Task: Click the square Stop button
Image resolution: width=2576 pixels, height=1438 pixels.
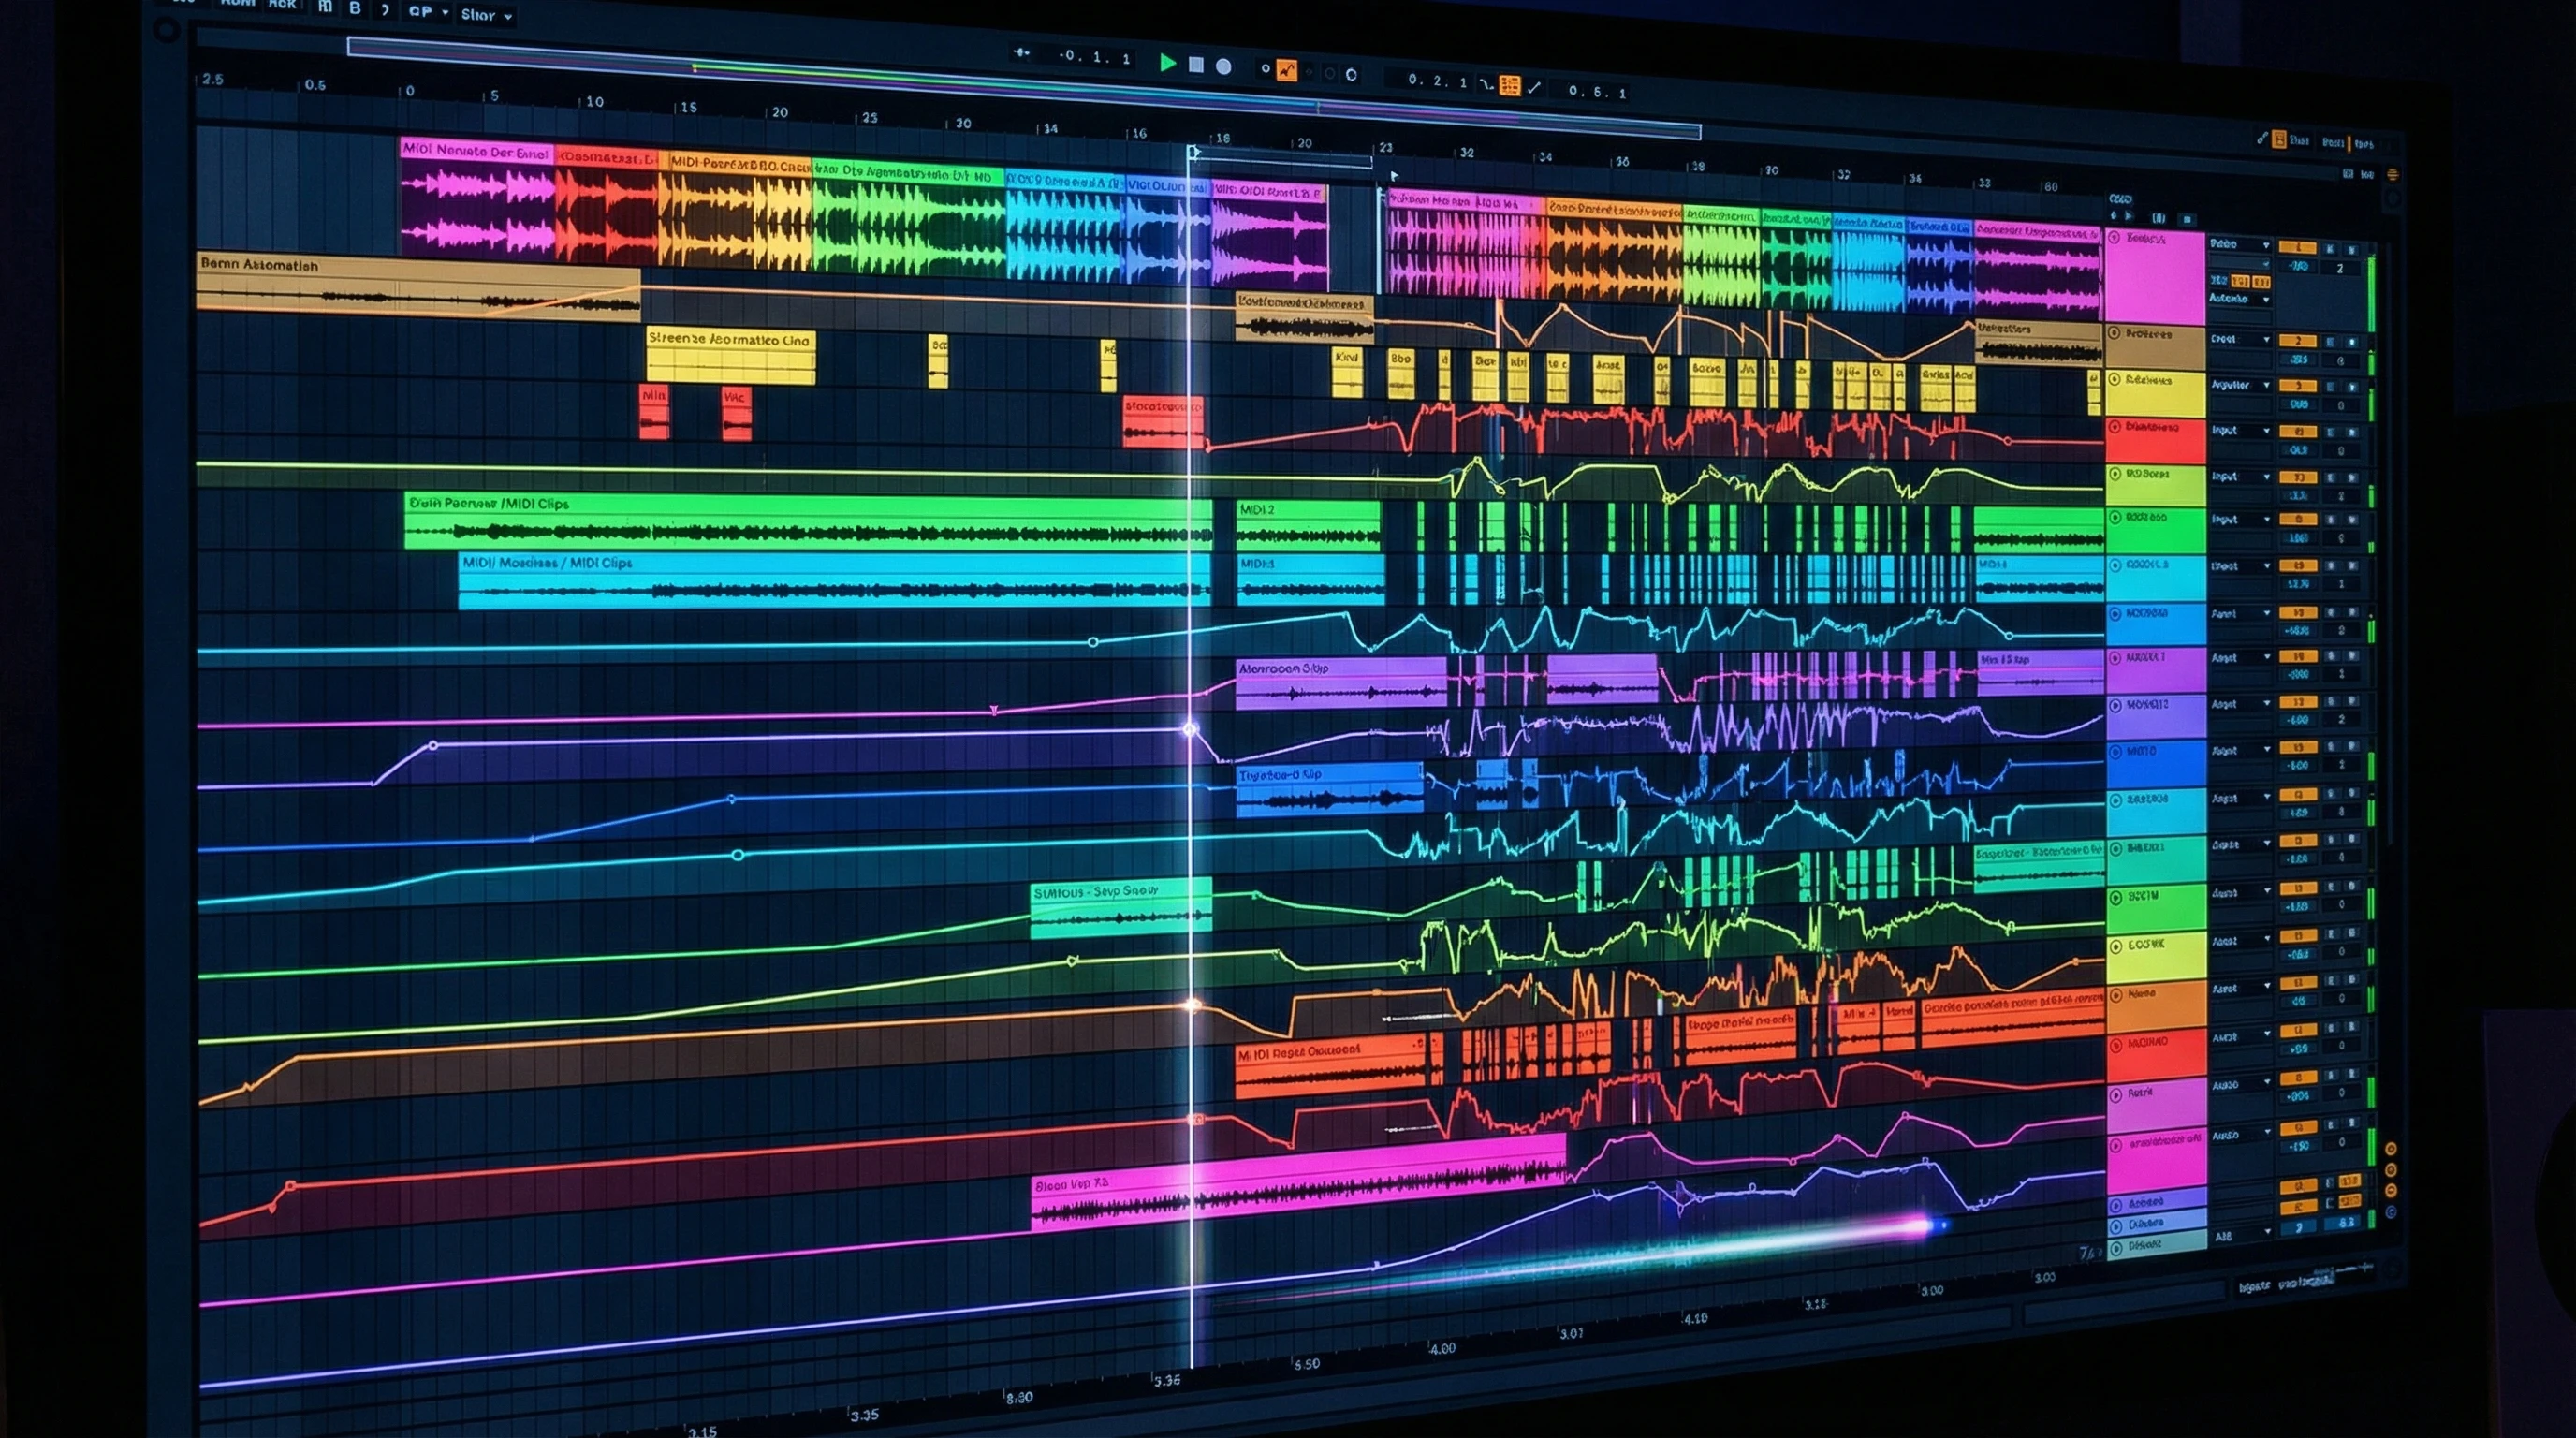Action: pyautogui.click(x=1196, y=65)
